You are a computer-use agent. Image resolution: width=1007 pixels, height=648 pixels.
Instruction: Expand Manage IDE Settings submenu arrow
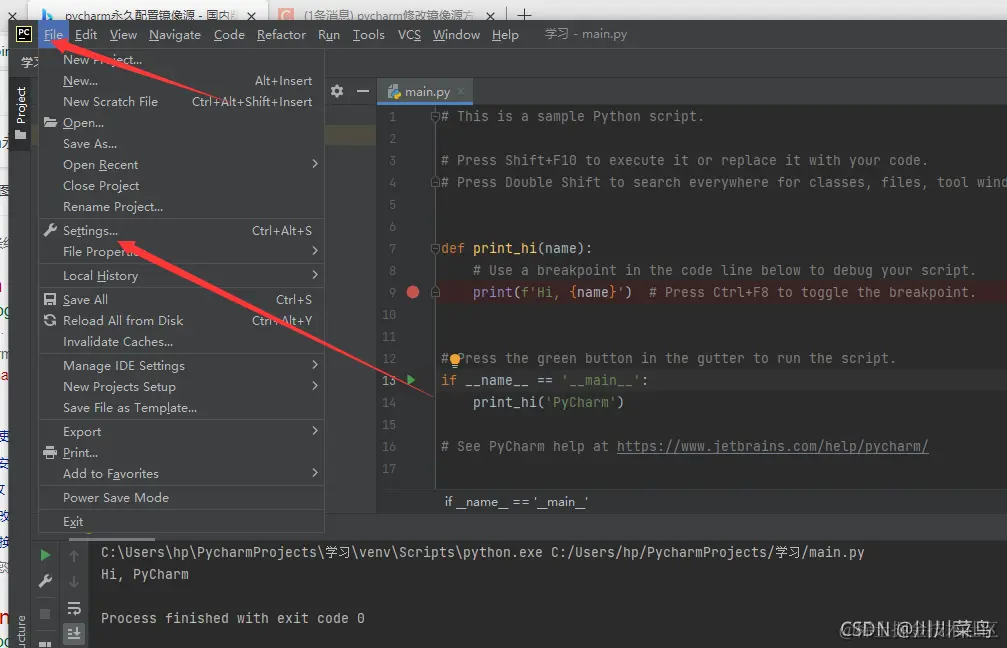[315, 365]
